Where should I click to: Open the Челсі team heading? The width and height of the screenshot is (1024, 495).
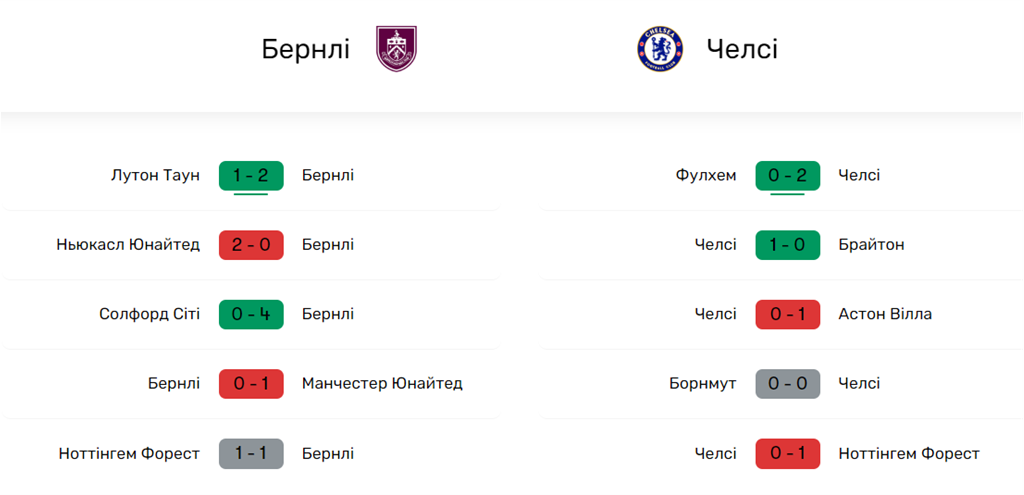(742, 49)
